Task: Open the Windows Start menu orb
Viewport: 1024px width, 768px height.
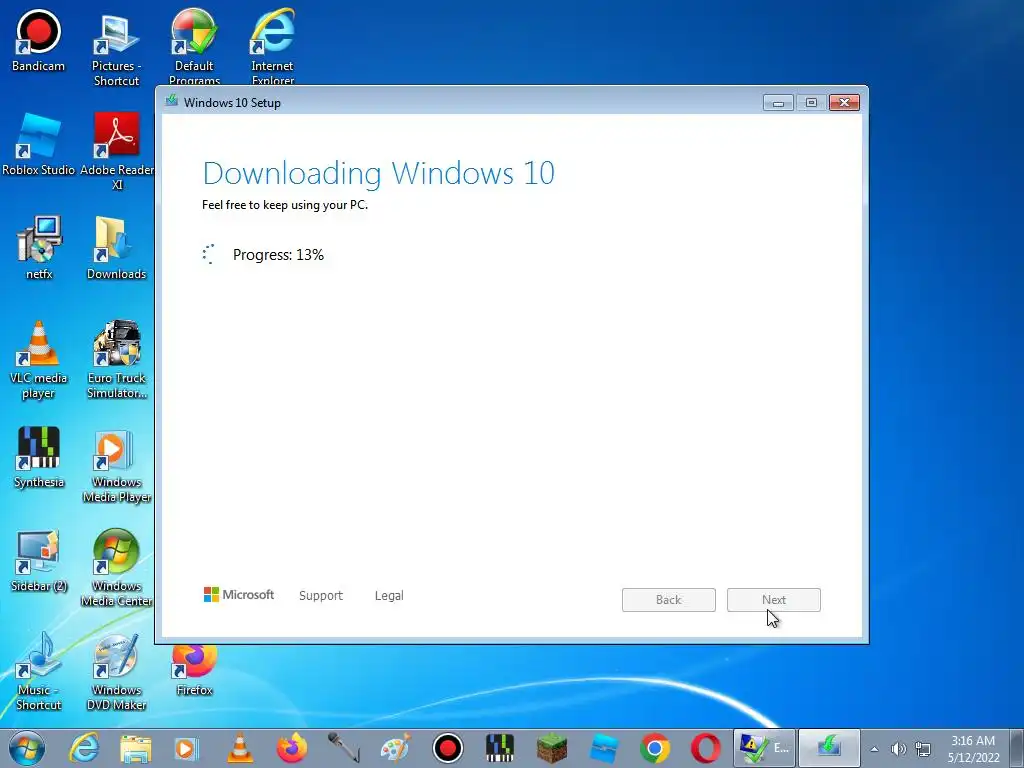Action: click(27, 748)
